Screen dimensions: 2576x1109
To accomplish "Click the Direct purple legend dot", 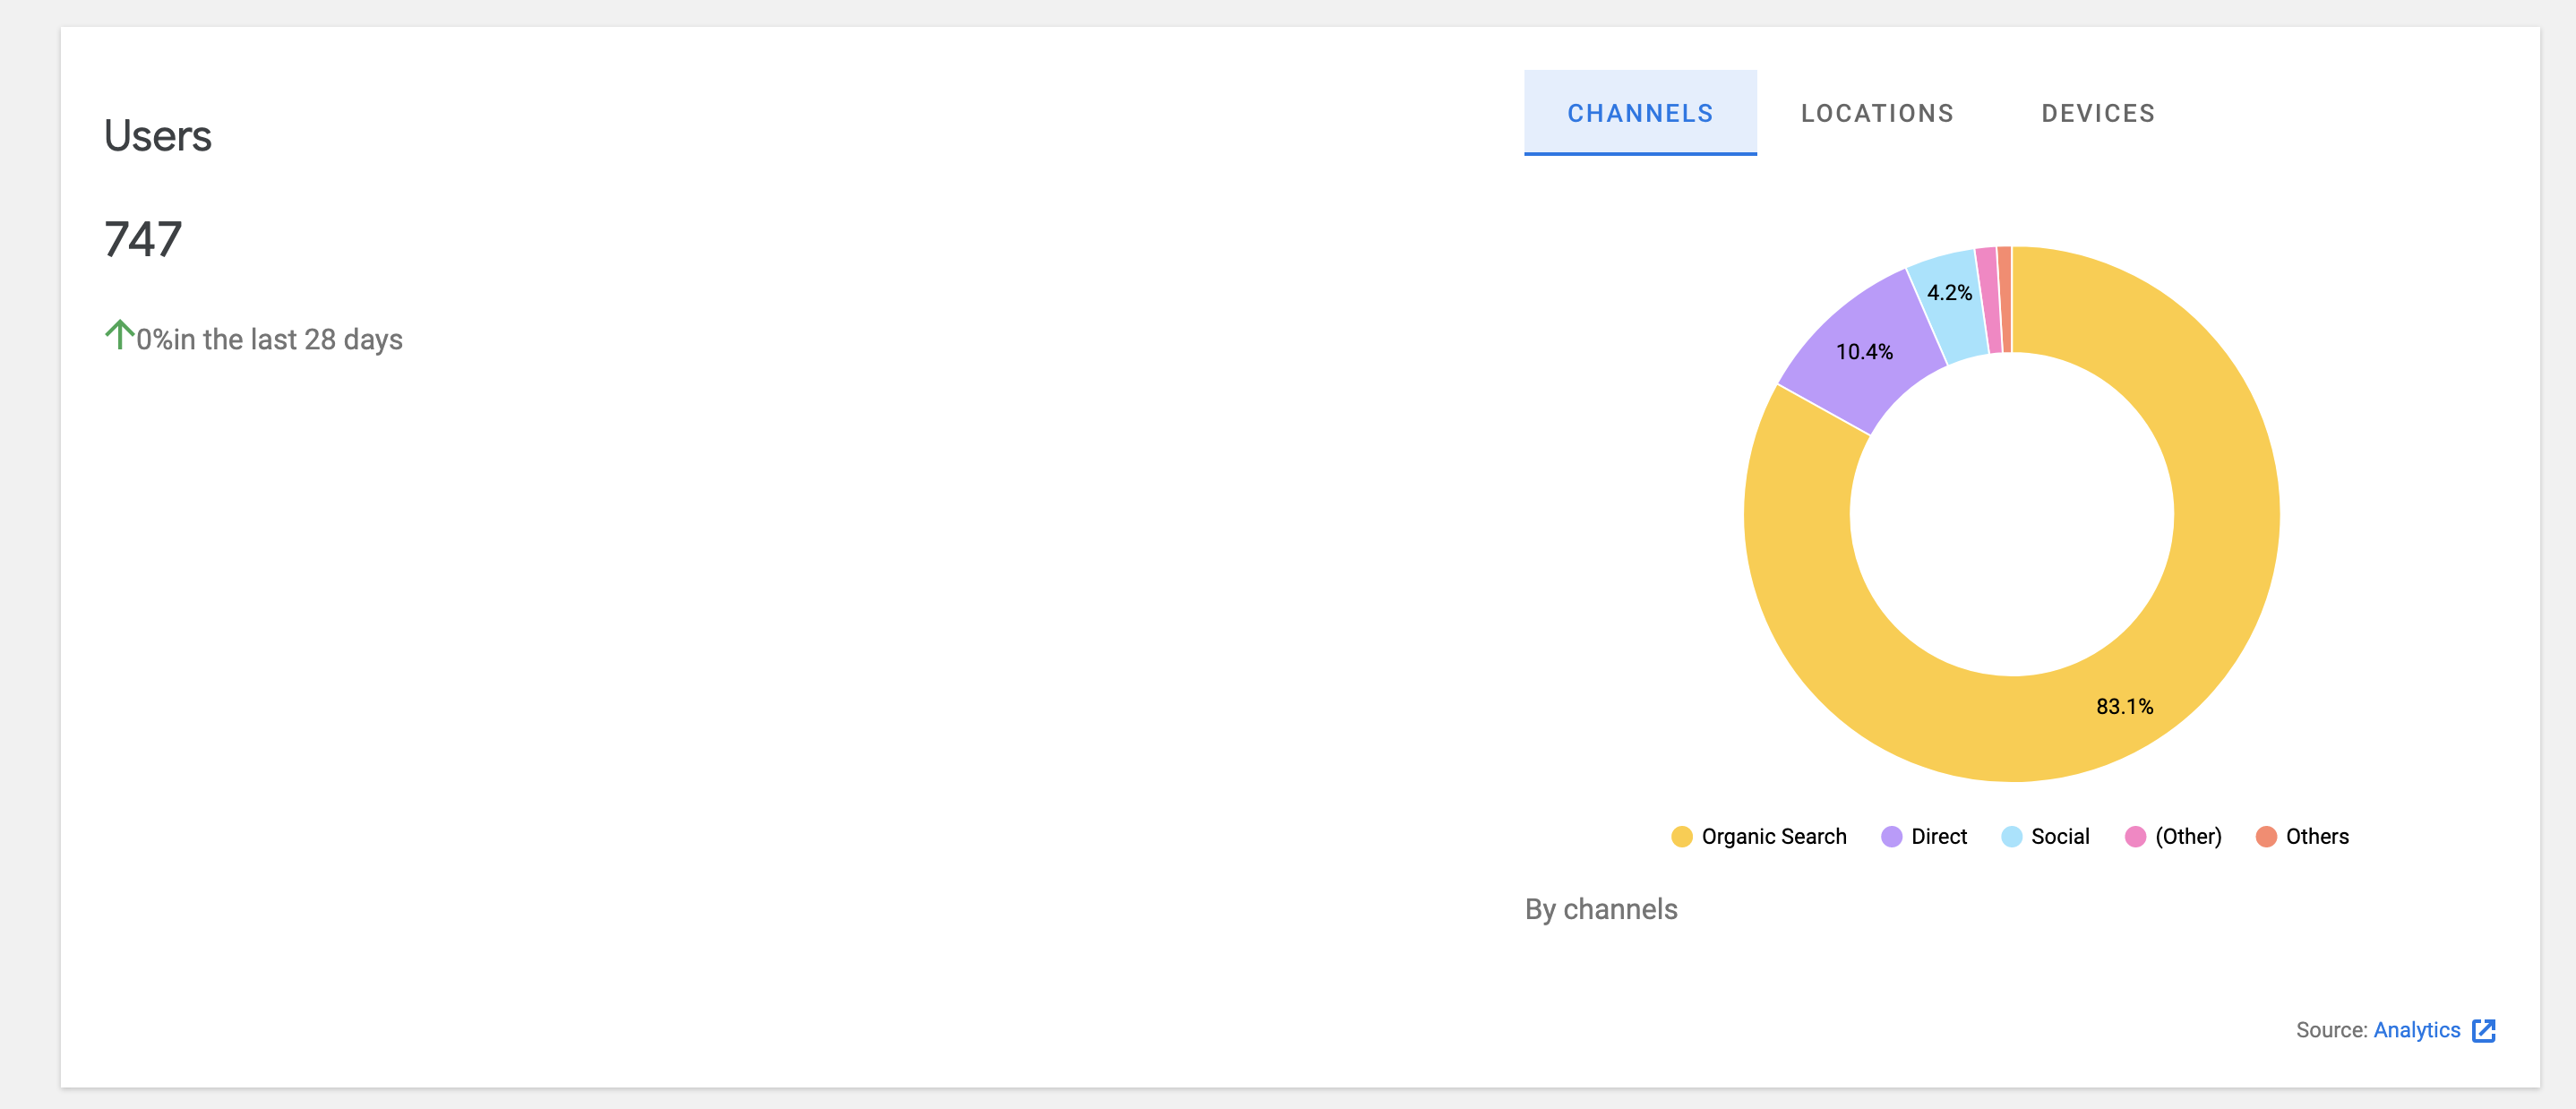I will pos(1891,836).
